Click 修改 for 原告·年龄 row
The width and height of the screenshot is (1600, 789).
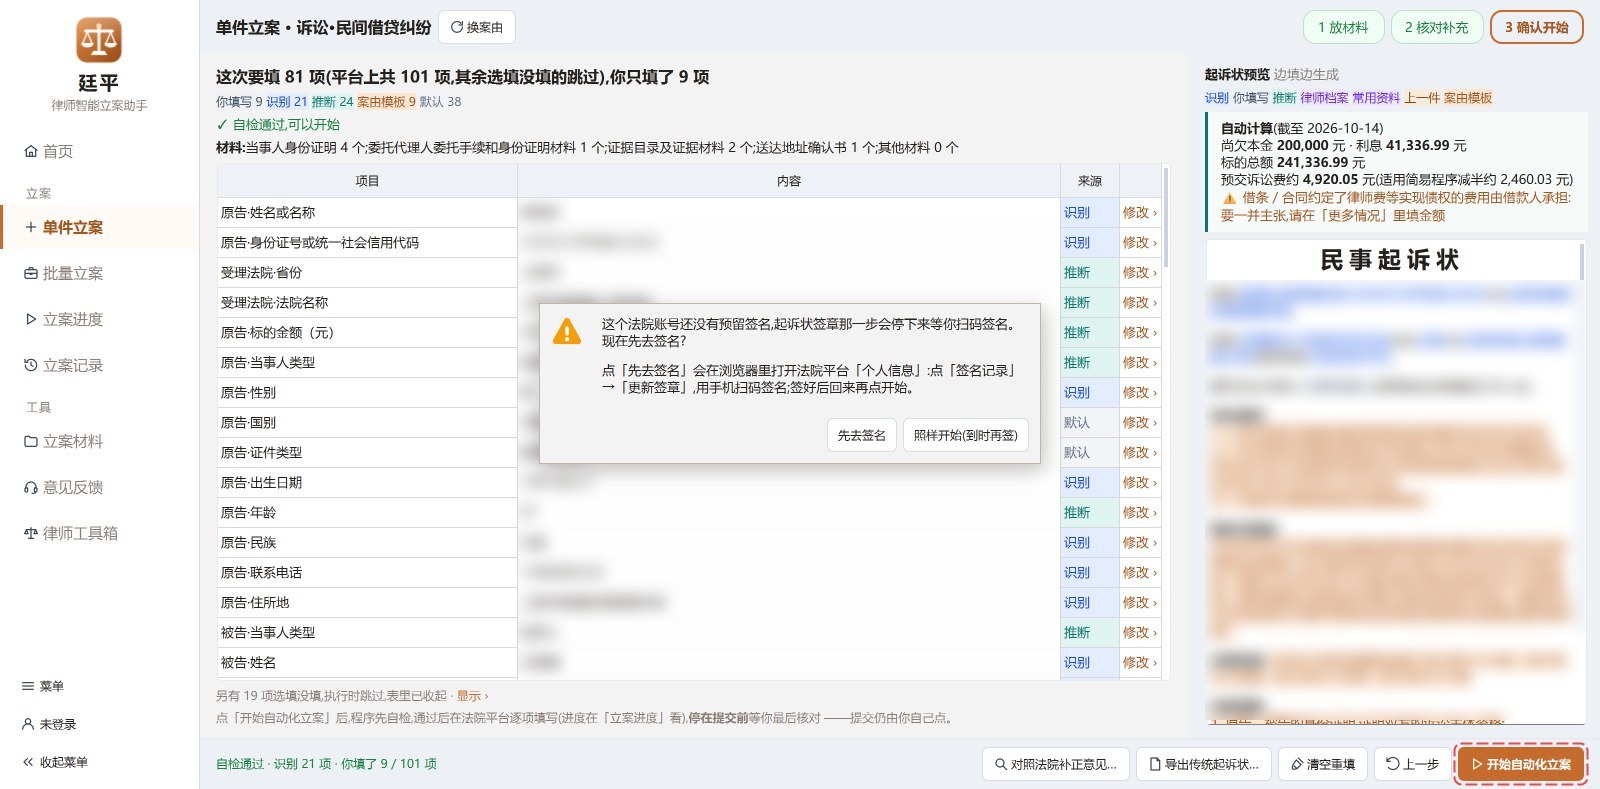(1139, 512)
